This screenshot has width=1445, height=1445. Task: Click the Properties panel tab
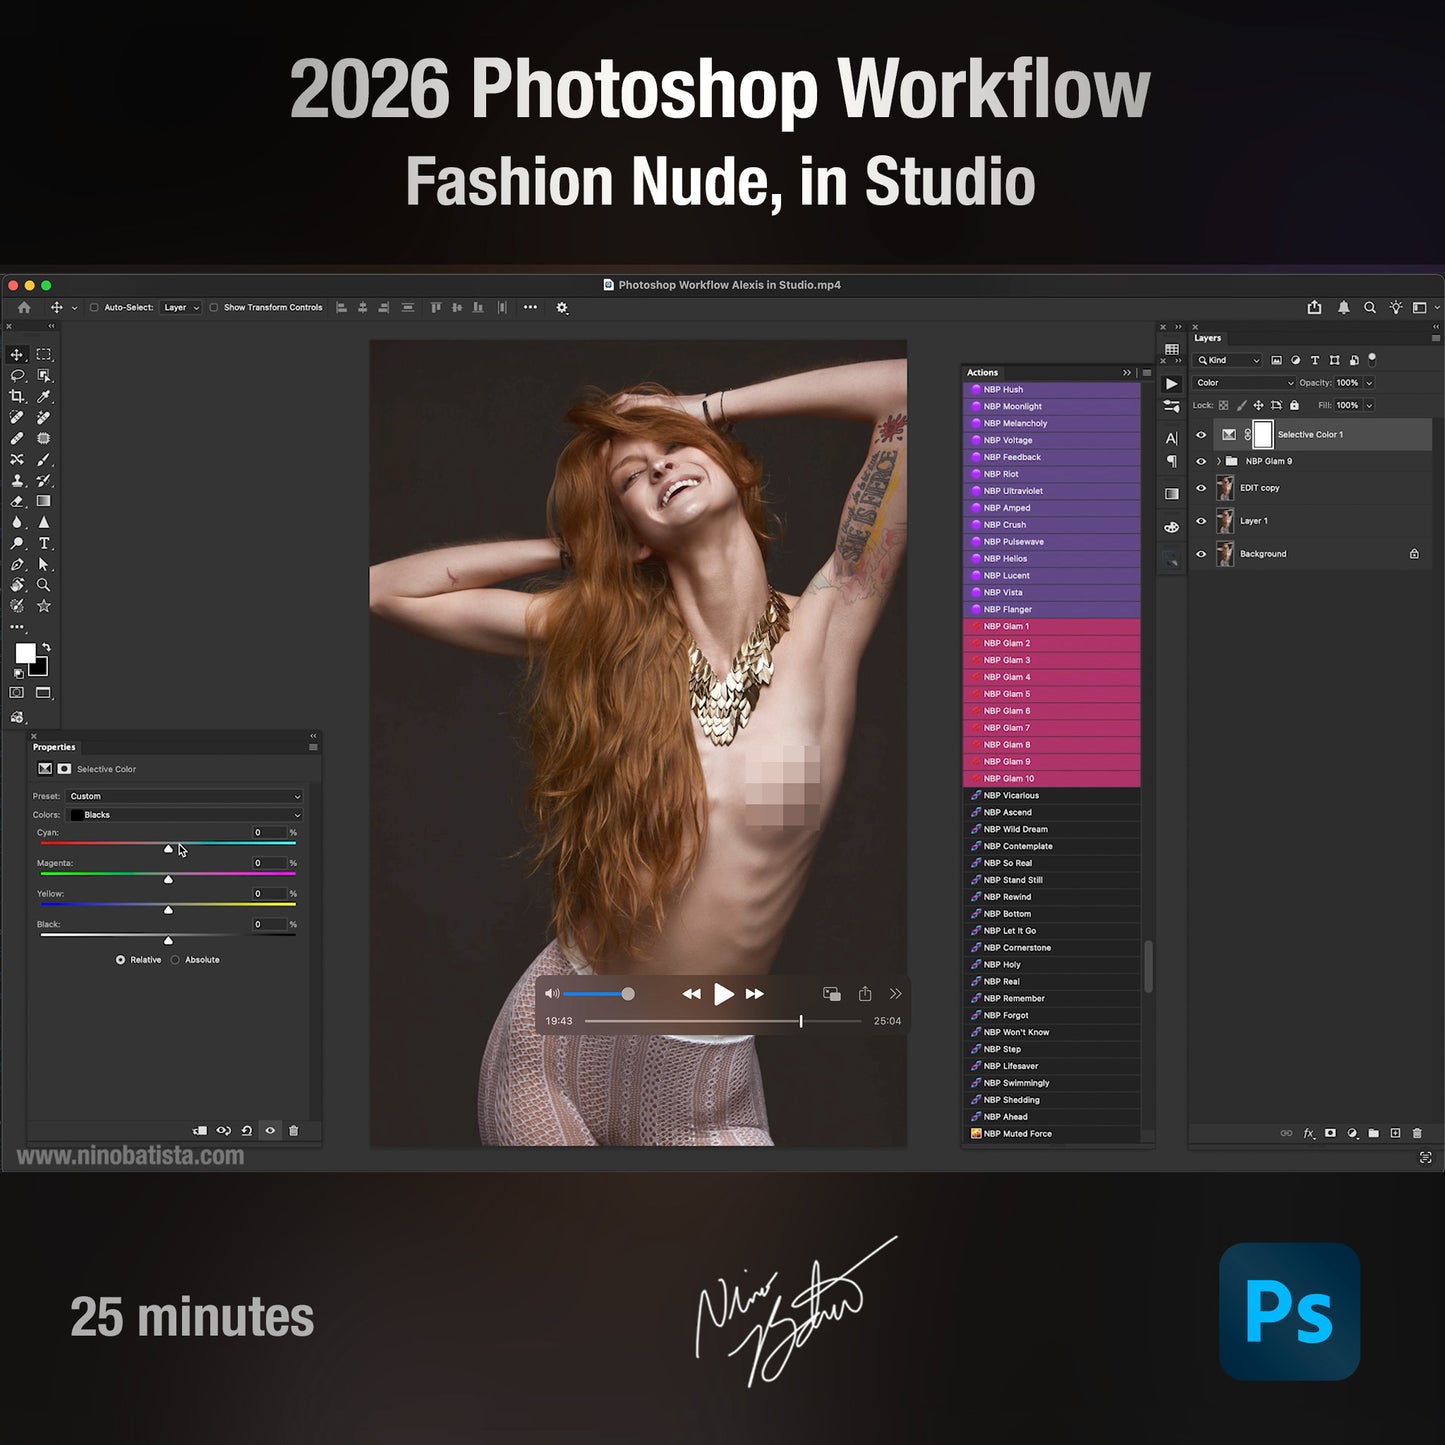click(55, 747)
